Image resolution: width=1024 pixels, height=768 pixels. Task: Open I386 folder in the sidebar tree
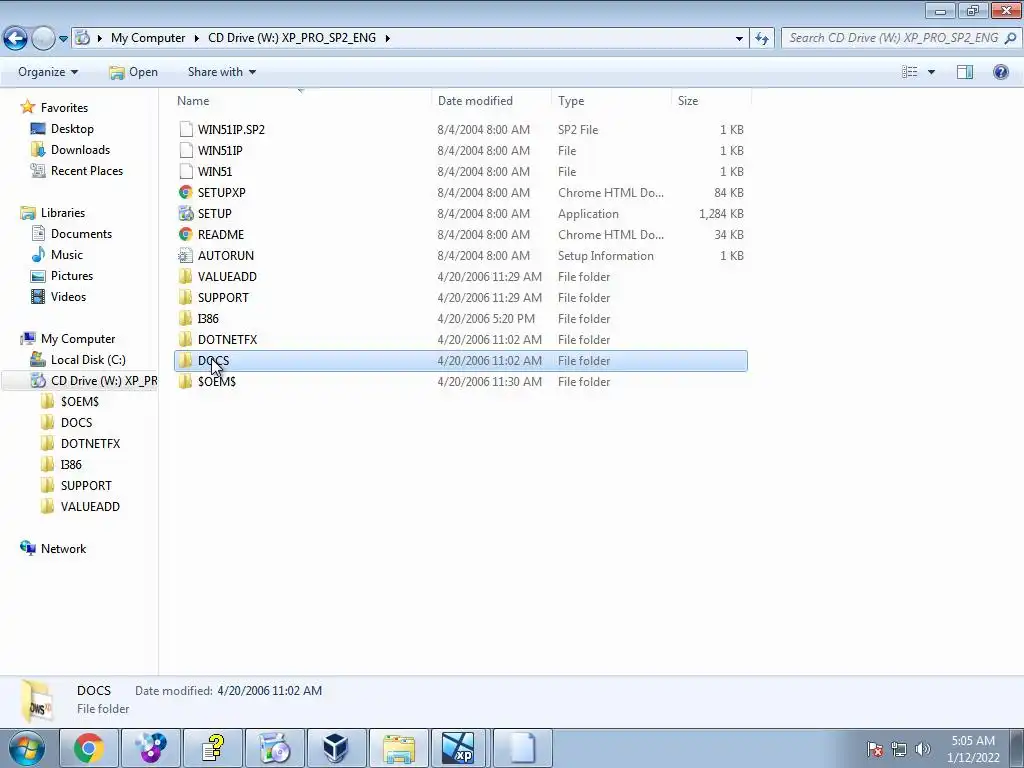point(71,464)
